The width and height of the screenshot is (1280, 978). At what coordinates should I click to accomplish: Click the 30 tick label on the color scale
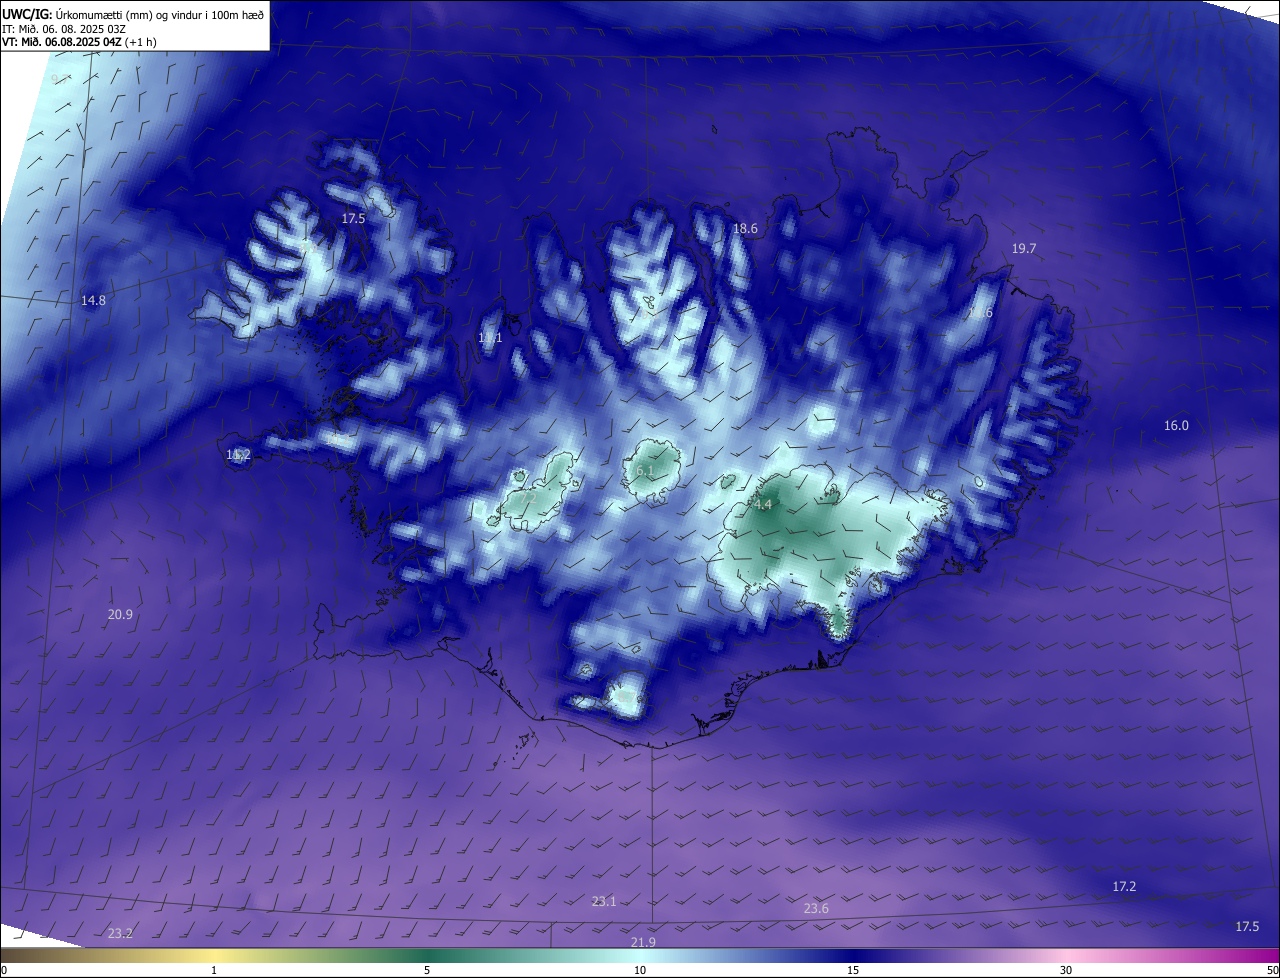[x=1066, y=970]
